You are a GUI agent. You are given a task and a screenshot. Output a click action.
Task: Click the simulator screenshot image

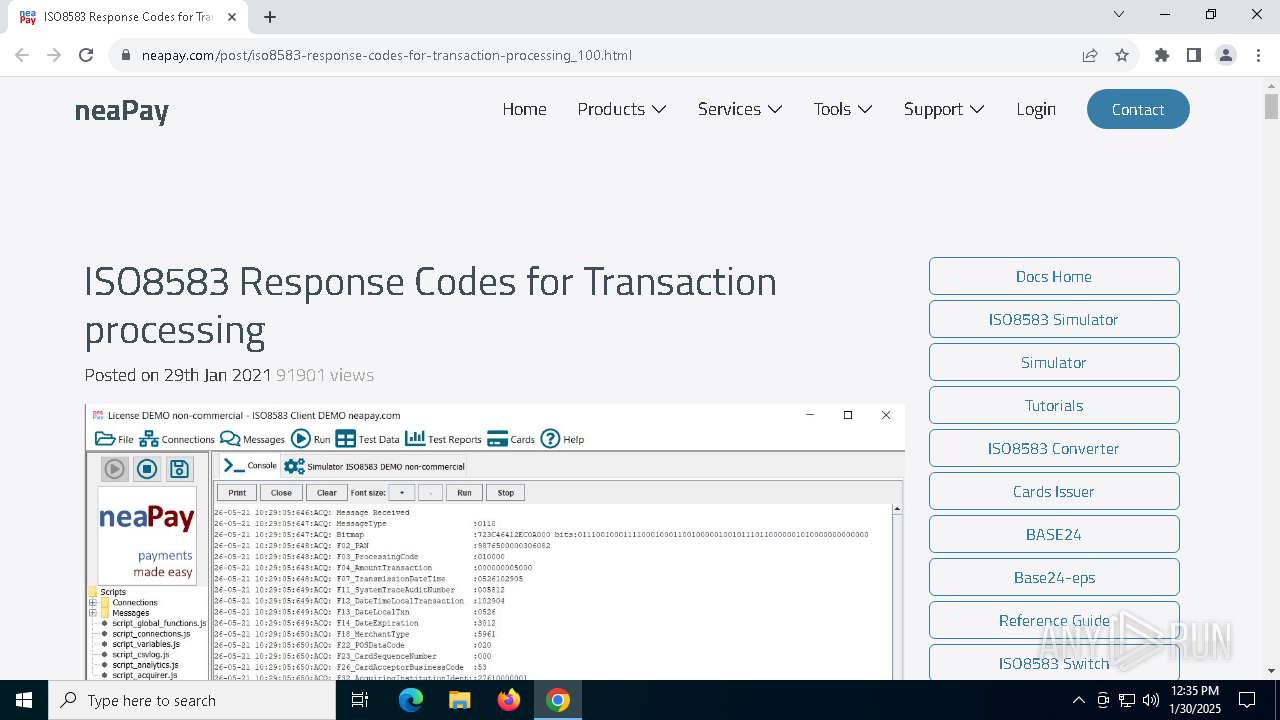(495, 542)
